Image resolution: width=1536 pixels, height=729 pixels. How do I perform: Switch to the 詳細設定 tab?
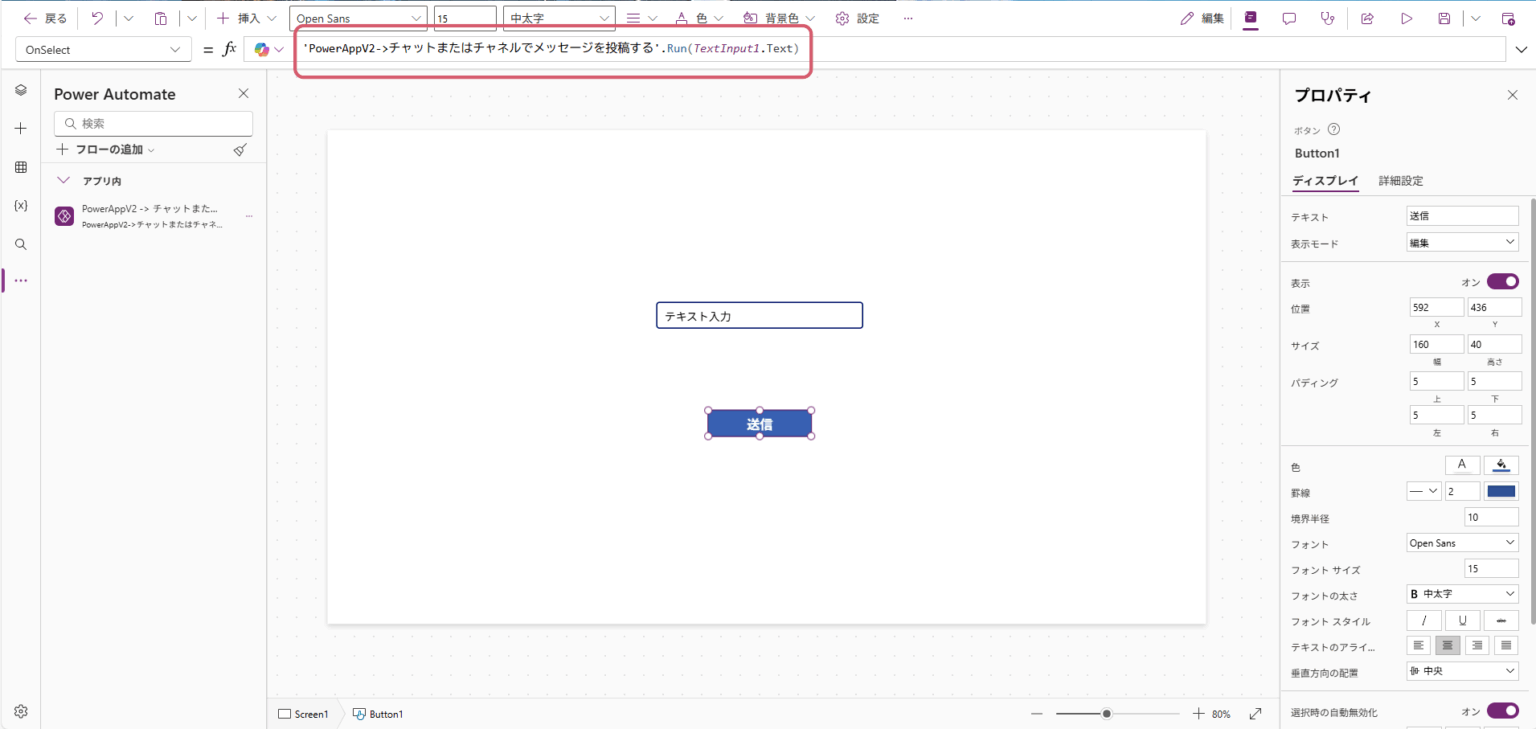pyautogui.click(x=1400, y=181)
